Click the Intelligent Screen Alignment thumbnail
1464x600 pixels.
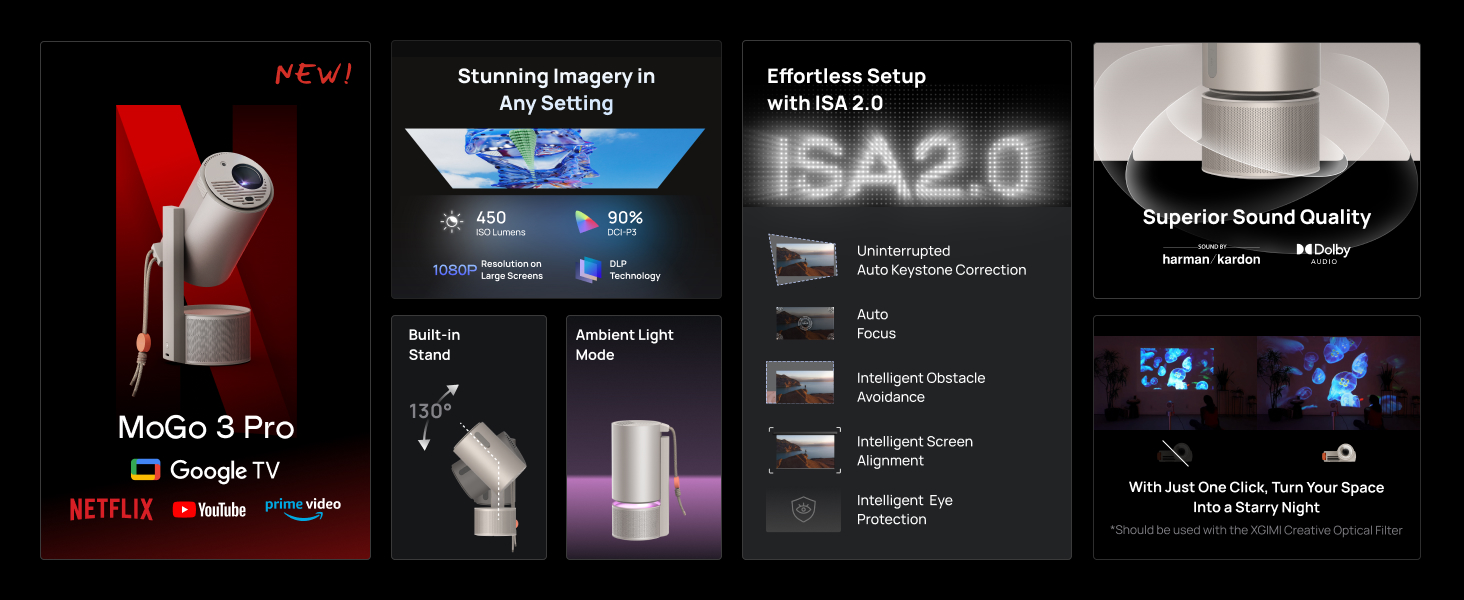(804, 451)
